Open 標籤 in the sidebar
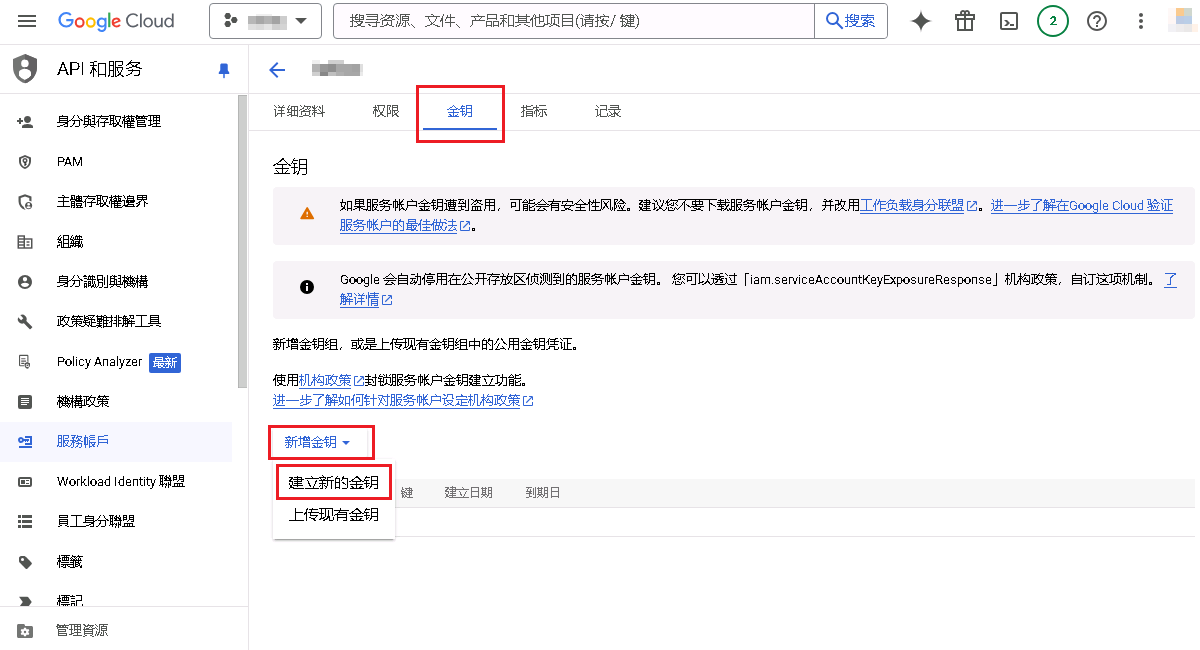The image size is (1200, 650). click(x=70, y=561)
